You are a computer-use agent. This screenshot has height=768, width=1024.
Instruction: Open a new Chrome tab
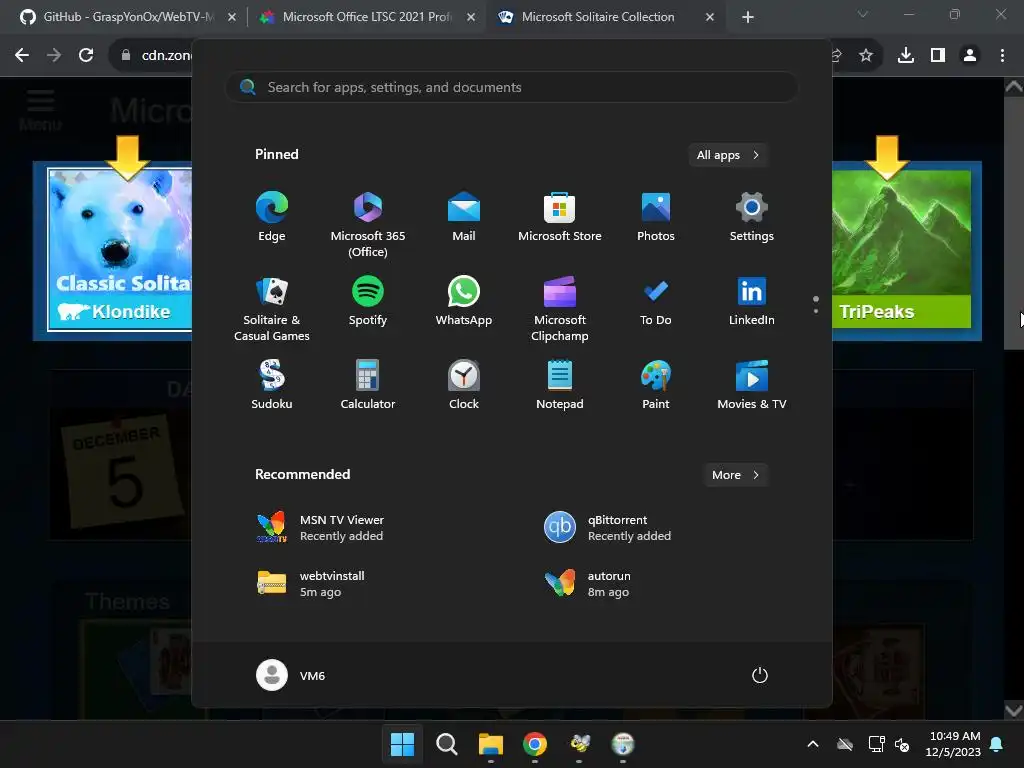[x=748, y=17]
